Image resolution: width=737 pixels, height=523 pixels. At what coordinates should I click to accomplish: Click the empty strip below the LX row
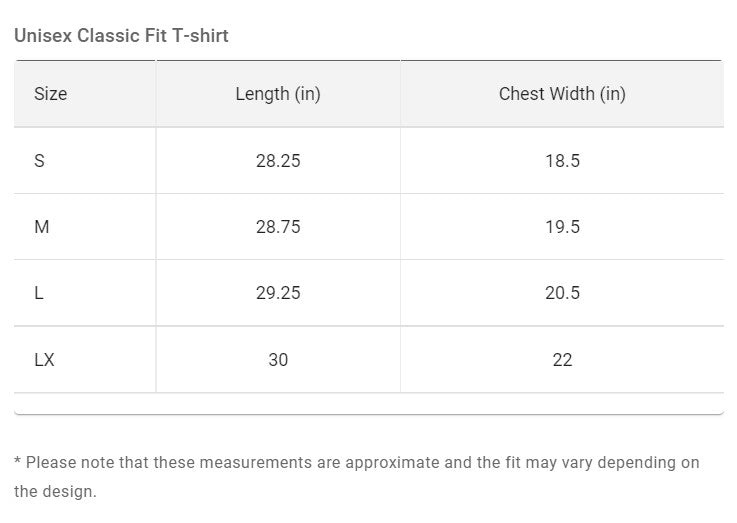click(368, 403)
